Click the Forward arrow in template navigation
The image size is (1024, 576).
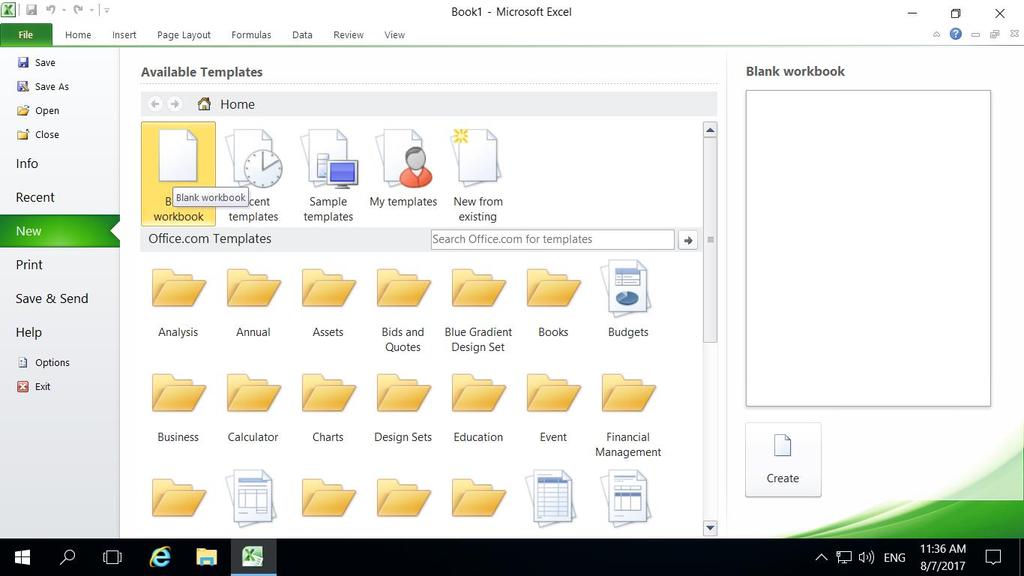point(174,104)
